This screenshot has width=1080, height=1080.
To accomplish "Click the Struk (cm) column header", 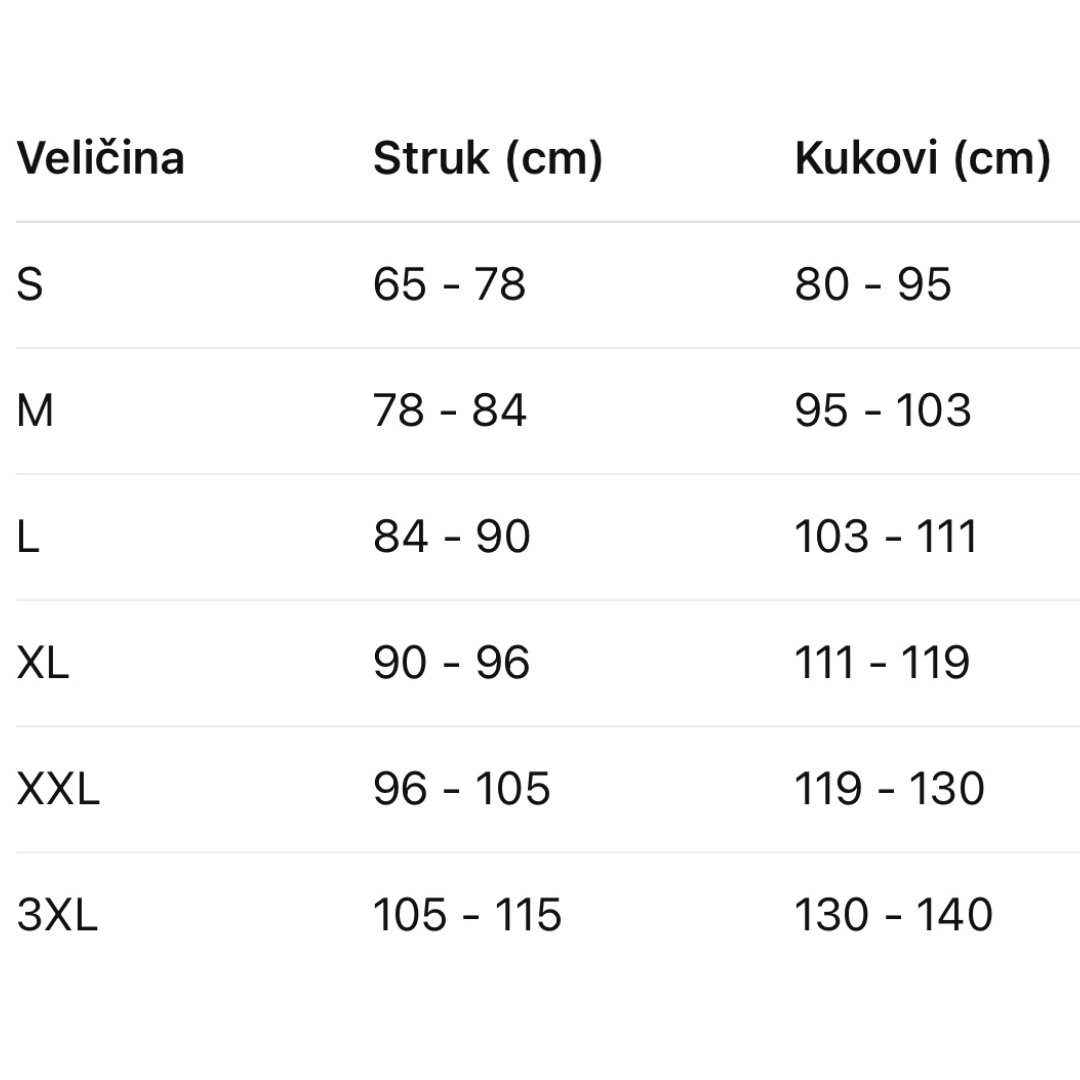I will 487,159.
